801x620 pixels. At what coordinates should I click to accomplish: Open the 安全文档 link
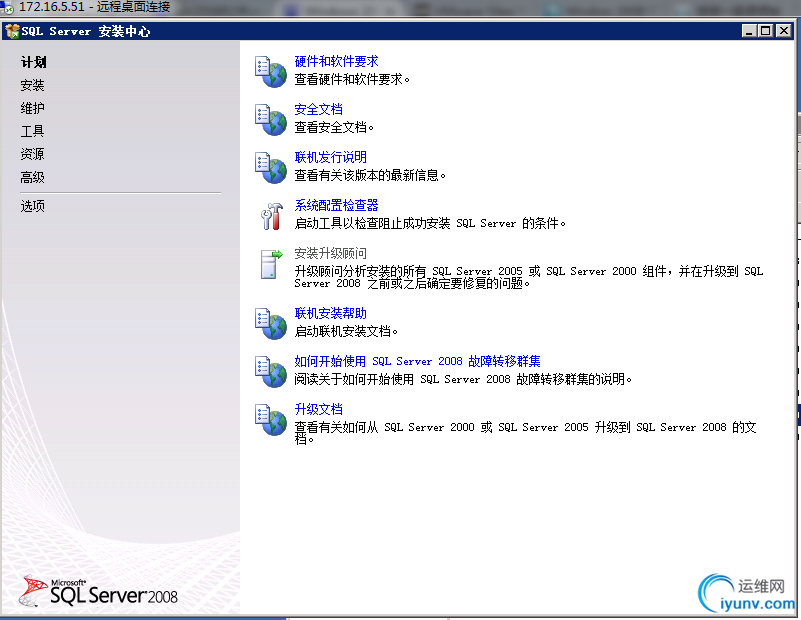(318, 109)
